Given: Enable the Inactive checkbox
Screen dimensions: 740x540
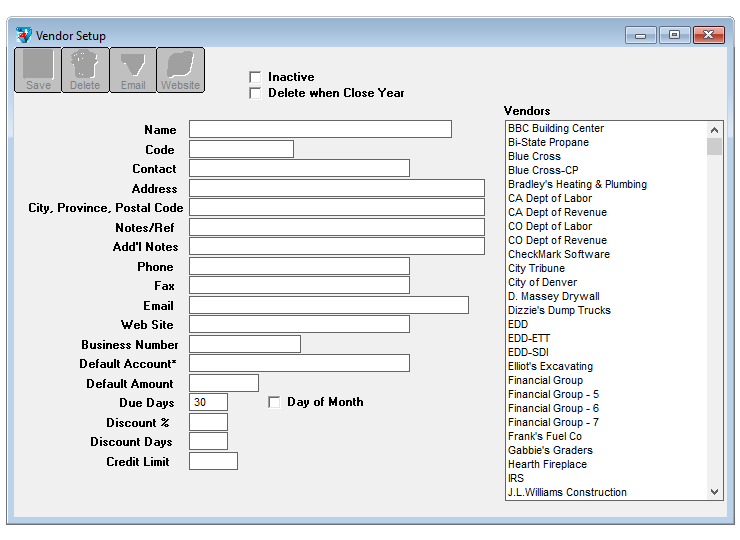Looking at the screenshot, I should [x=256, y=77].
